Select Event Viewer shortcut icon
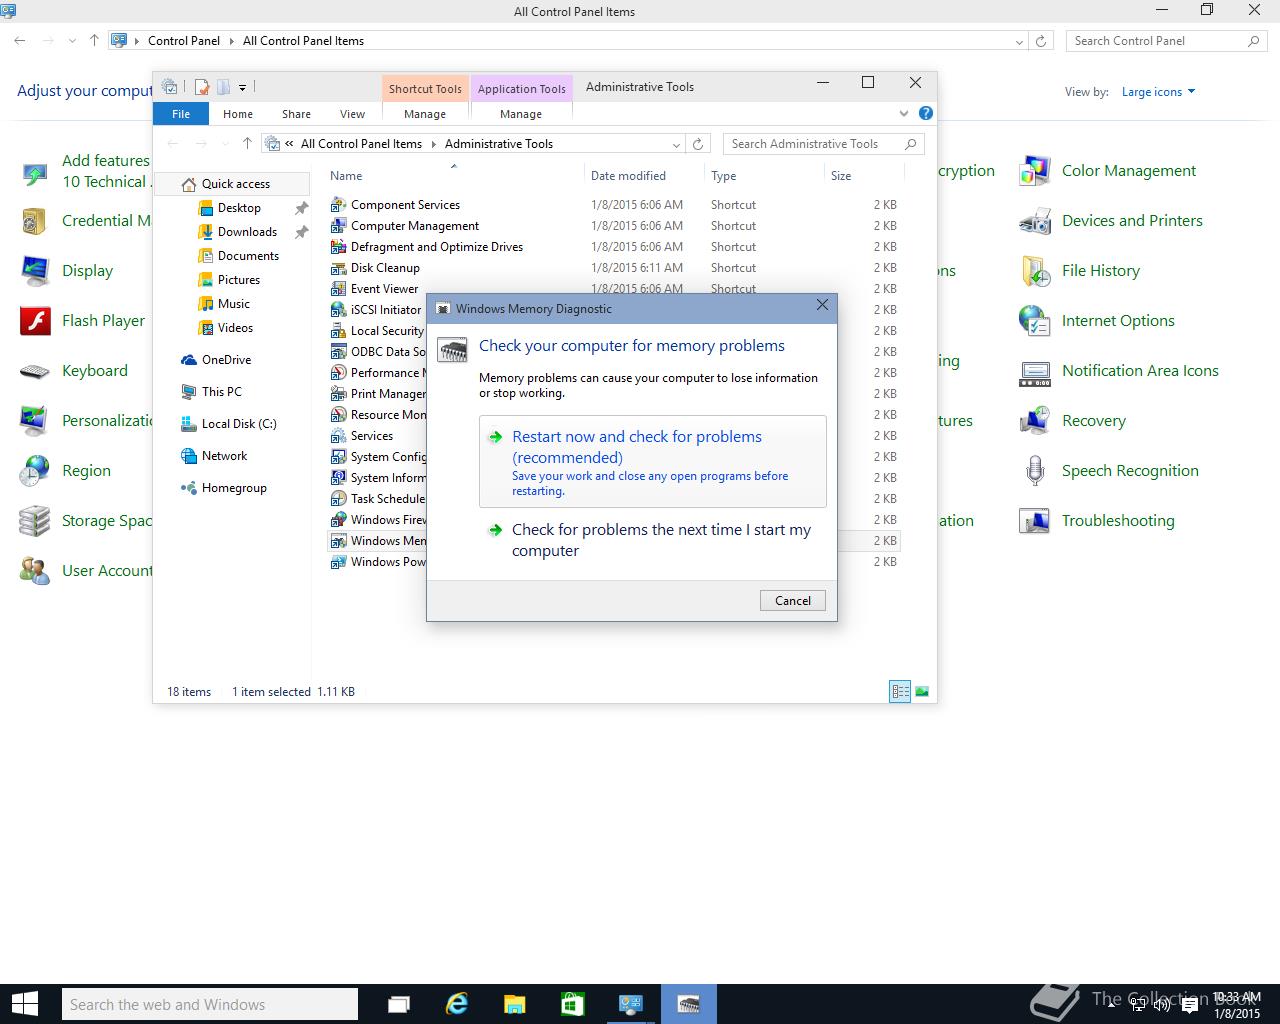 tap(339, 288)
